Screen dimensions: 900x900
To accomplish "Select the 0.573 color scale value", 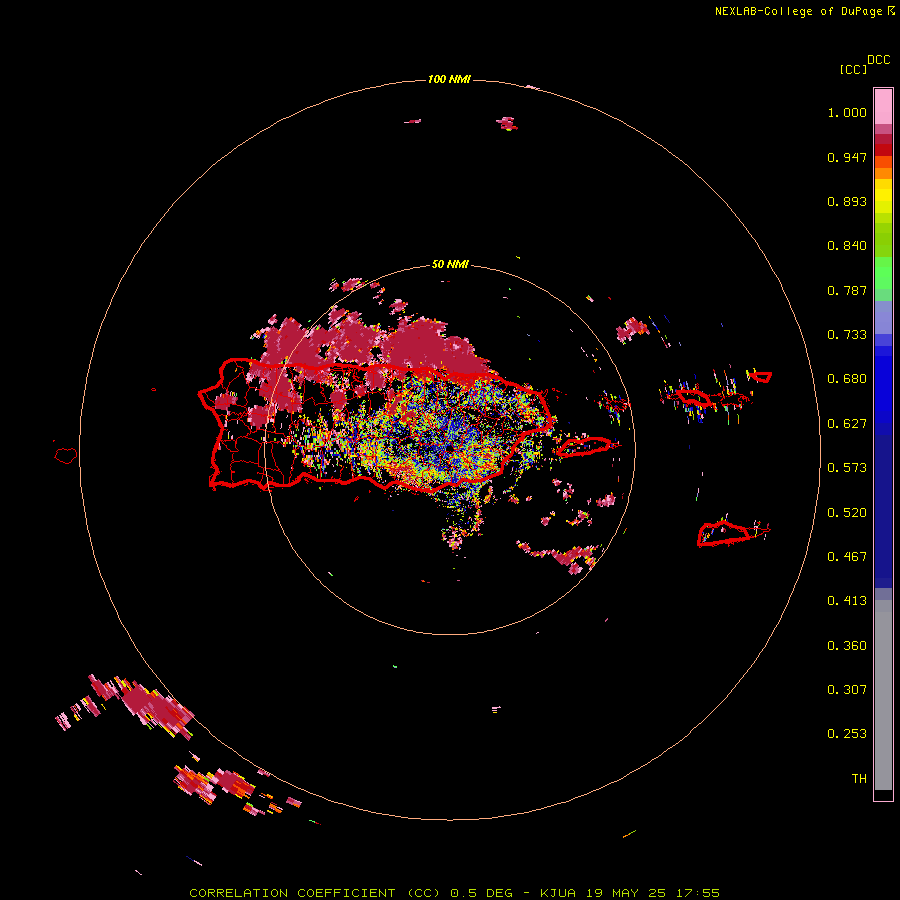I will pos(847,468).
